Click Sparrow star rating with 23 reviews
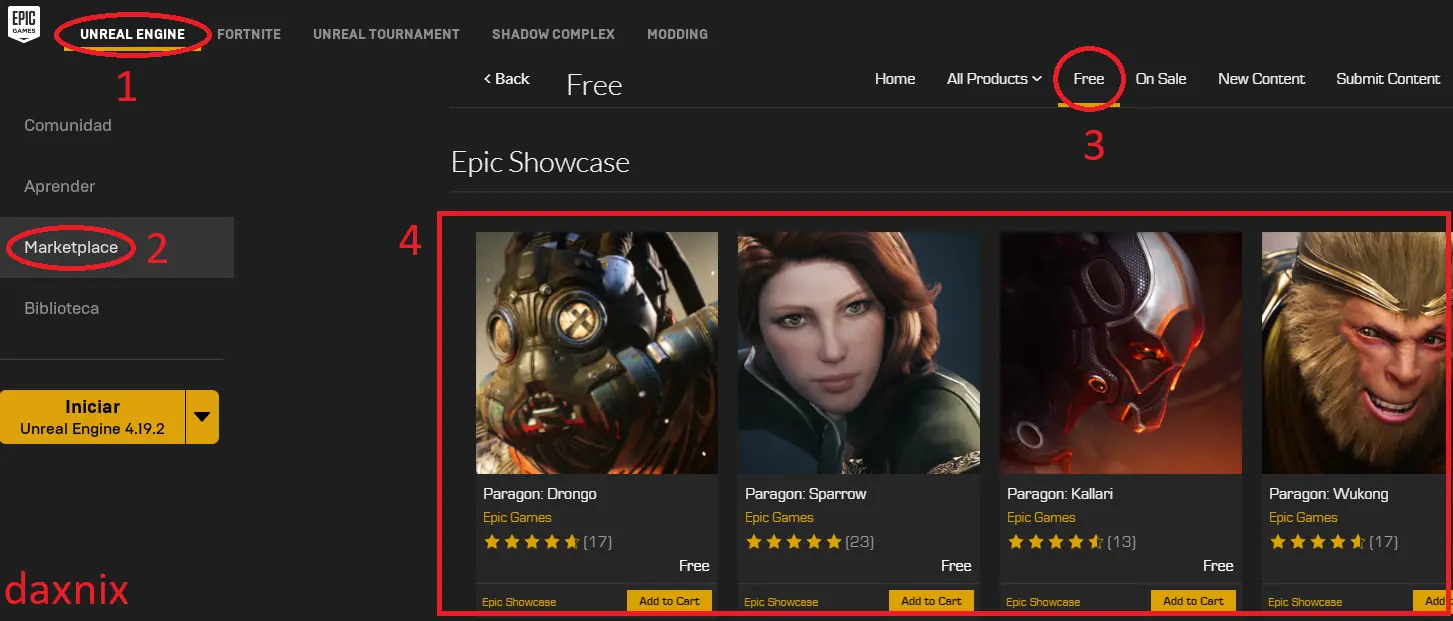Screen dimensions: 1453x621 [x=810, y=542]
